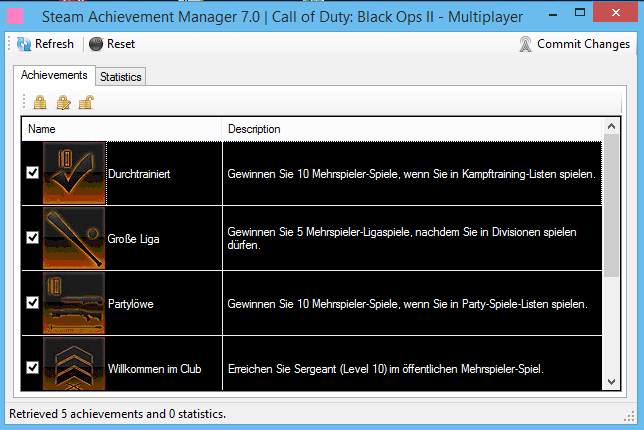The image size is (644, 430).
Task: Click the Große Liga baseball bat icon
Action: coord(74,238)
